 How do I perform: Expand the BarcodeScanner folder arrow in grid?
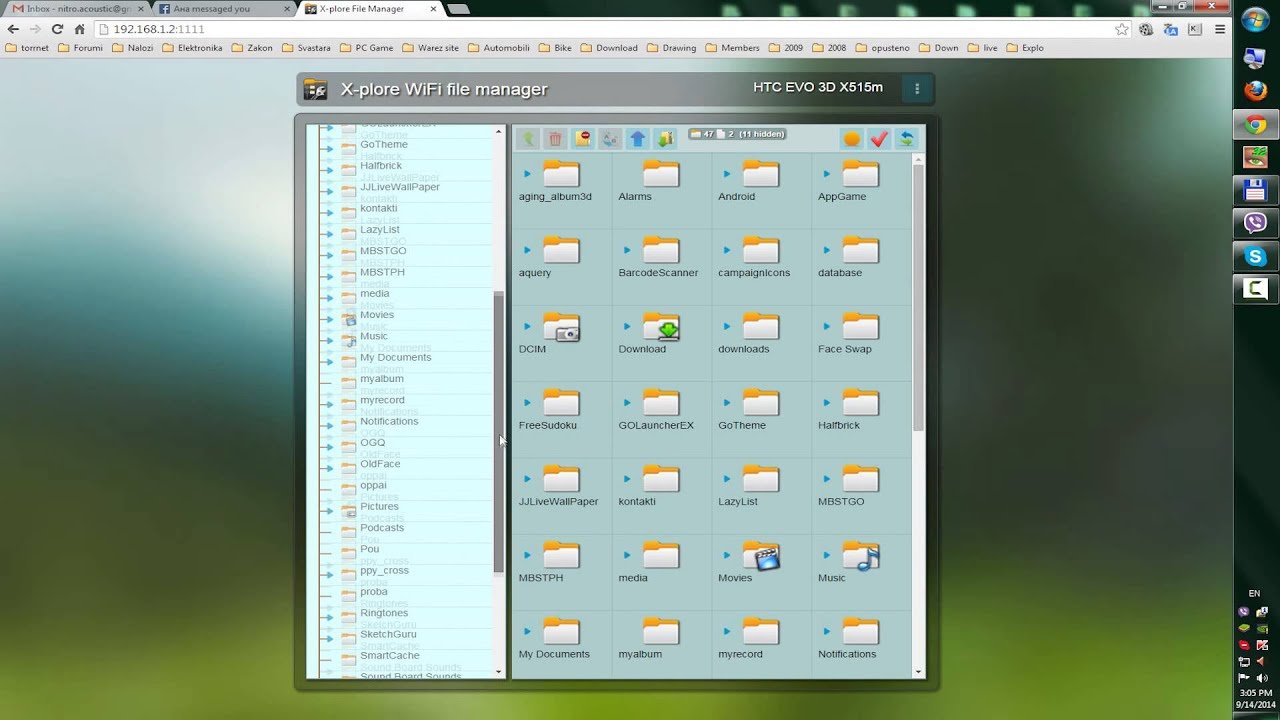click(x=627, y=250)
